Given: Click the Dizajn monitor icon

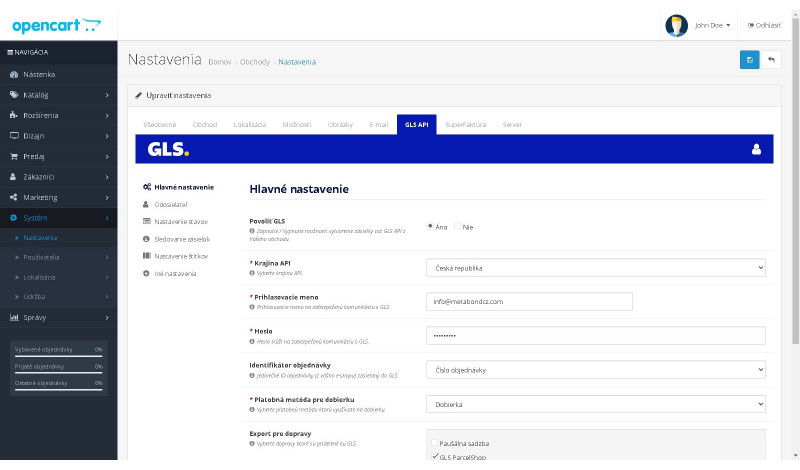Looking at the screenshot, I should (x=14, y=136).
